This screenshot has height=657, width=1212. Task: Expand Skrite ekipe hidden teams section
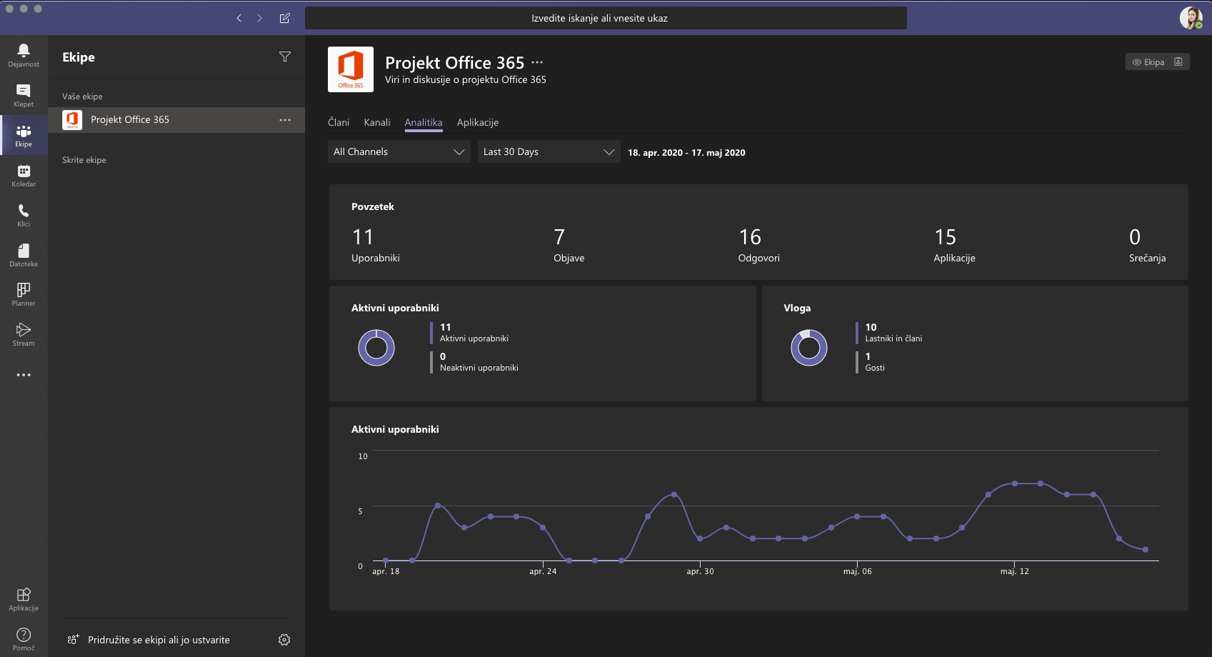point(84,160)
